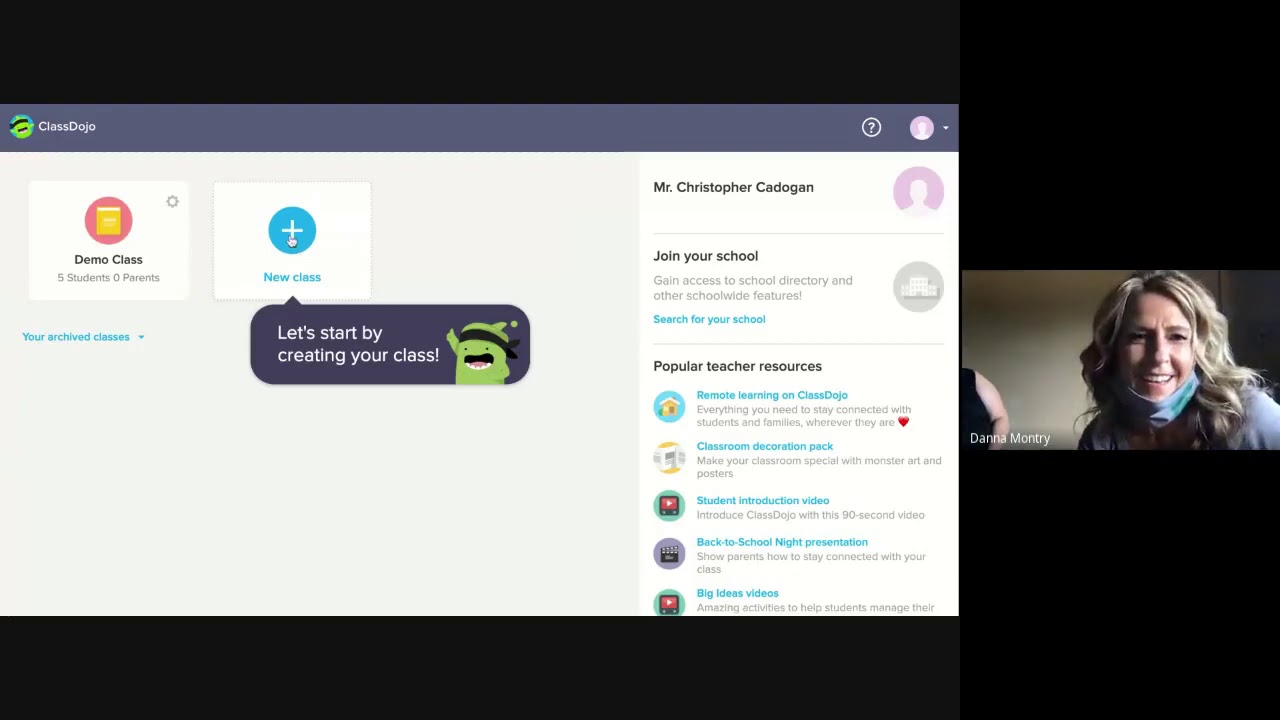Open the Demo Class title
The height and width of the screenshot is (720, 1280).
coord(108,260)
